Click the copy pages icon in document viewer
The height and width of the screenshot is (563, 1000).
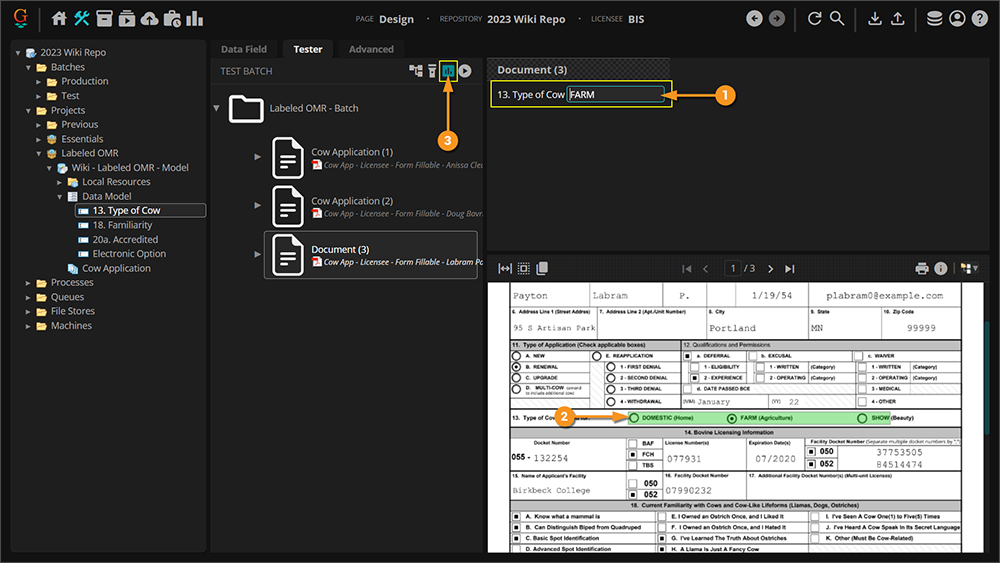[542, 268]
